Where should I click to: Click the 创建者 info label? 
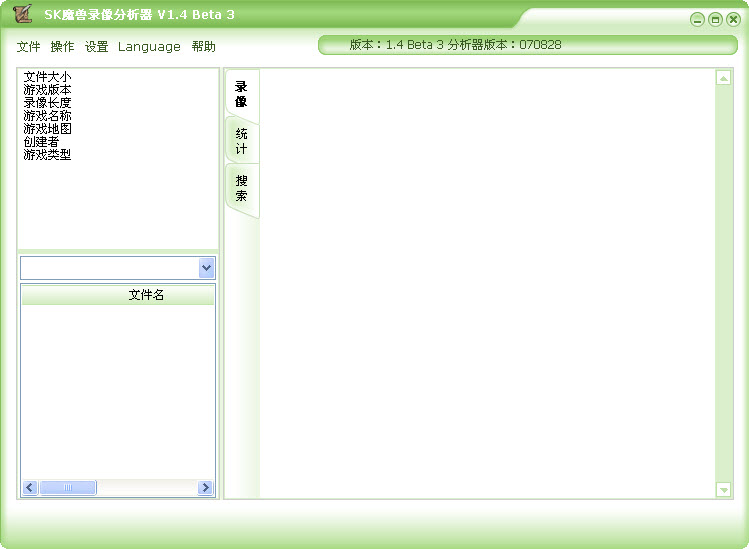(41, 142)
